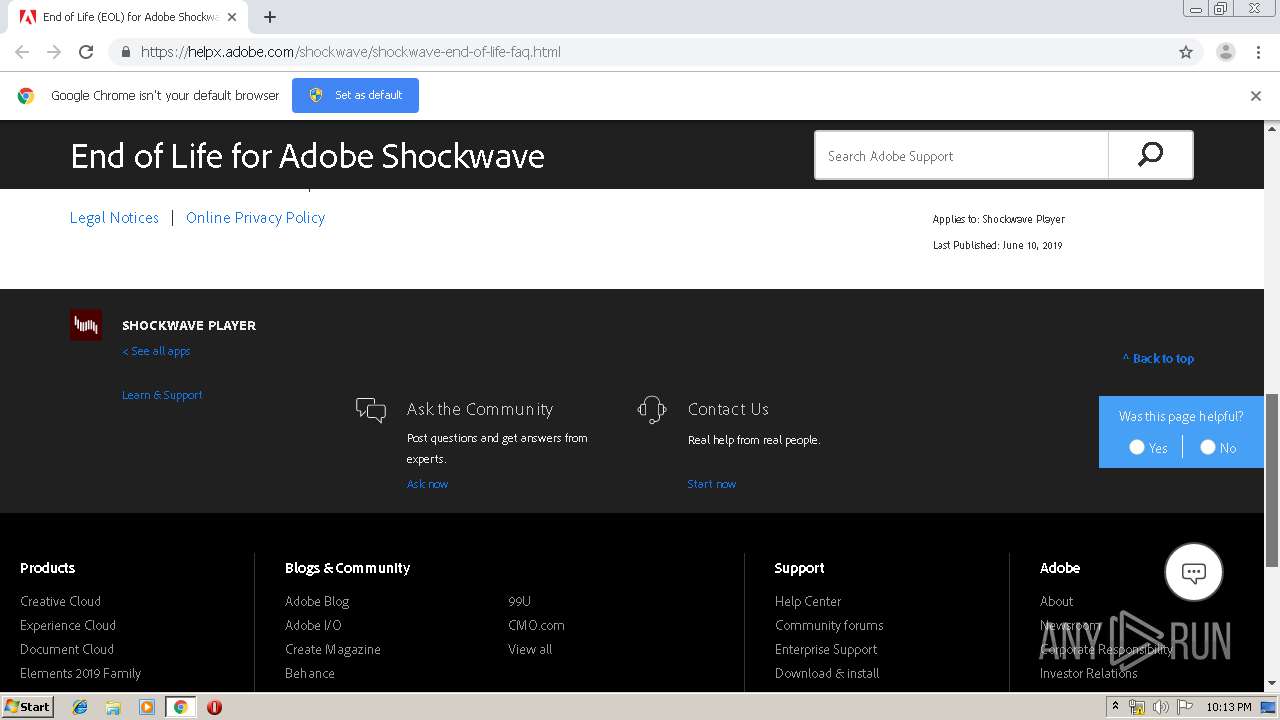The image size is (1280, 720).
Task: Open the Adobe Blog footer link
Action: pos(317,601)
